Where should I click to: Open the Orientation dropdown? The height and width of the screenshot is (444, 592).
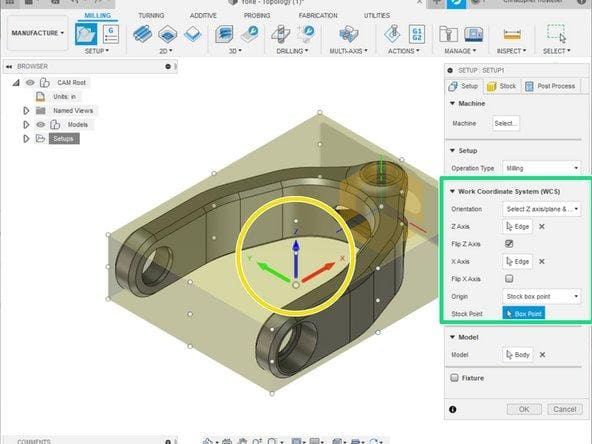click(541, 209)
